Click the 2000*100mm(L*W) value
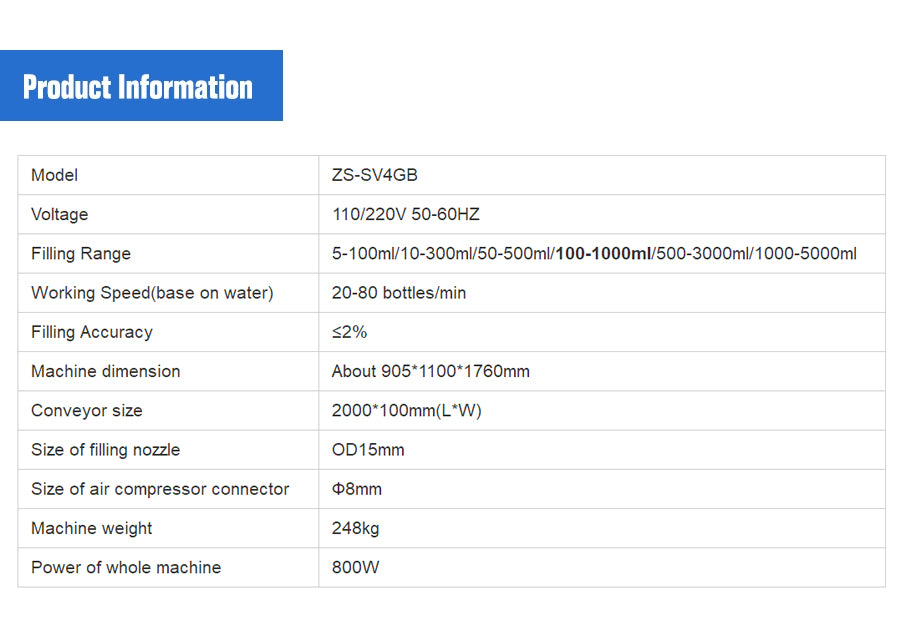Viewport: 900px width, 621px height. 407,410
